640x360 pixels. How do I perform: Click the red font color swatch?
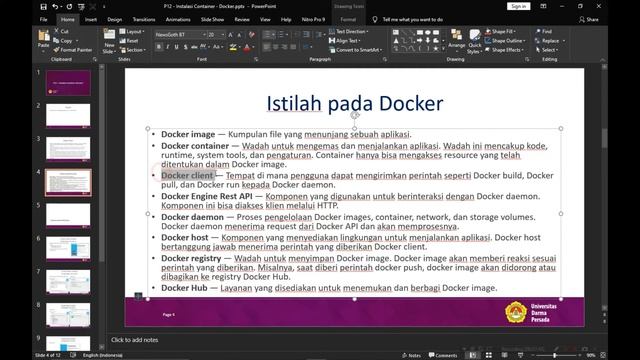(x=247, y=47)
